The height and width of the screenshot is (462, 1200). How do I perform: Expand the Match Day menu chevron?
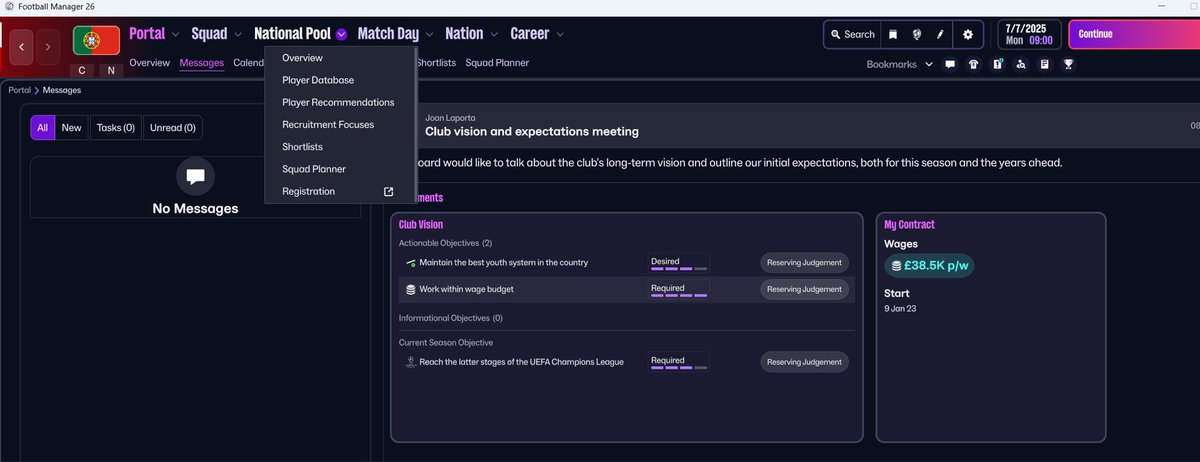tap(428, 35)
